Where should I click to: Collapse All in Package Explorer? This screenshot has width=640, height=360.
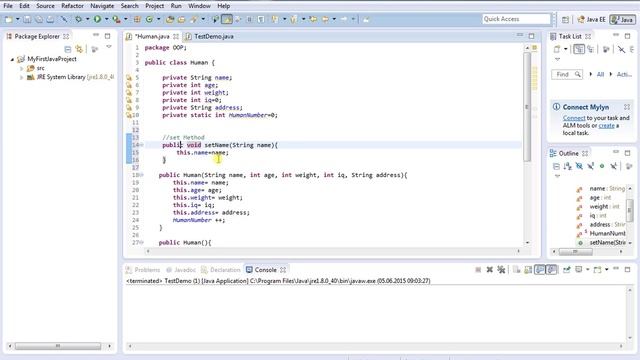tap(68, 49)
